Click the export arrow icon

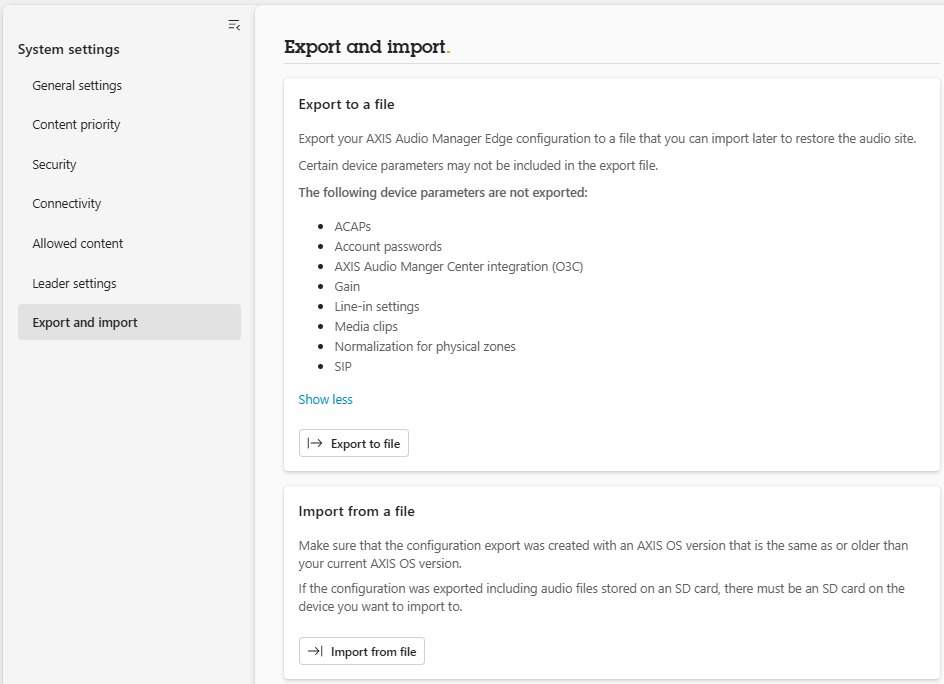[x=315, y=443]
